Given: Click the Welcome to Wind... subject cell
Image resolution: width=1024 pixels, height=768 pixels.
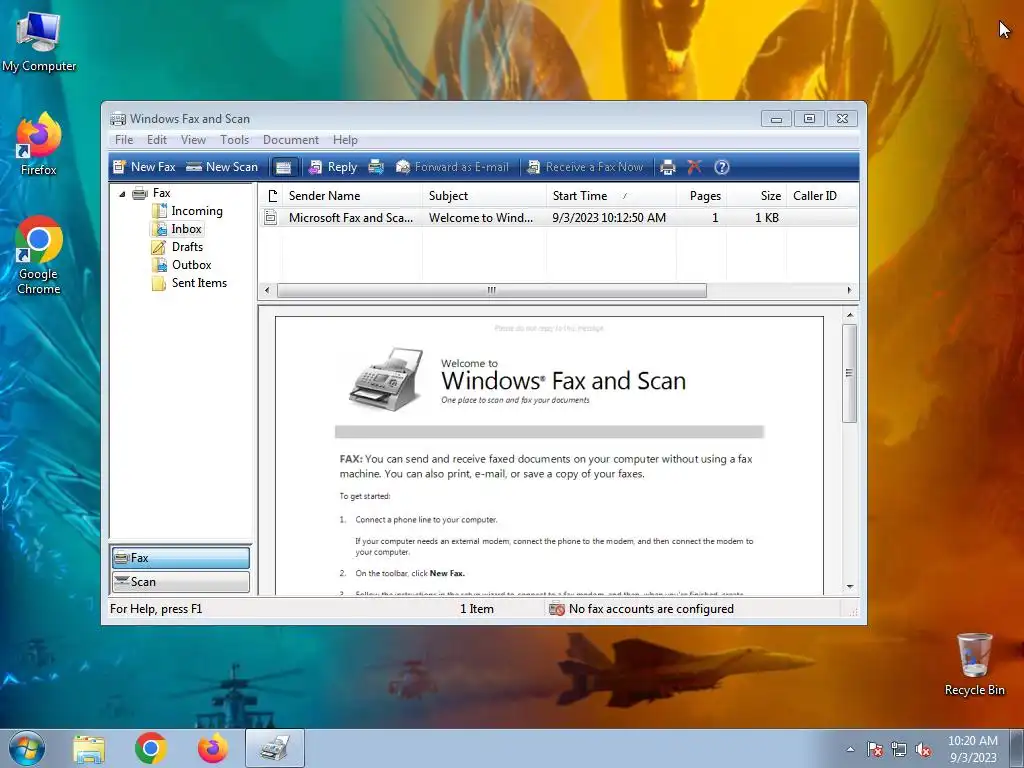Looking at the screenshot, I should 481,218.
